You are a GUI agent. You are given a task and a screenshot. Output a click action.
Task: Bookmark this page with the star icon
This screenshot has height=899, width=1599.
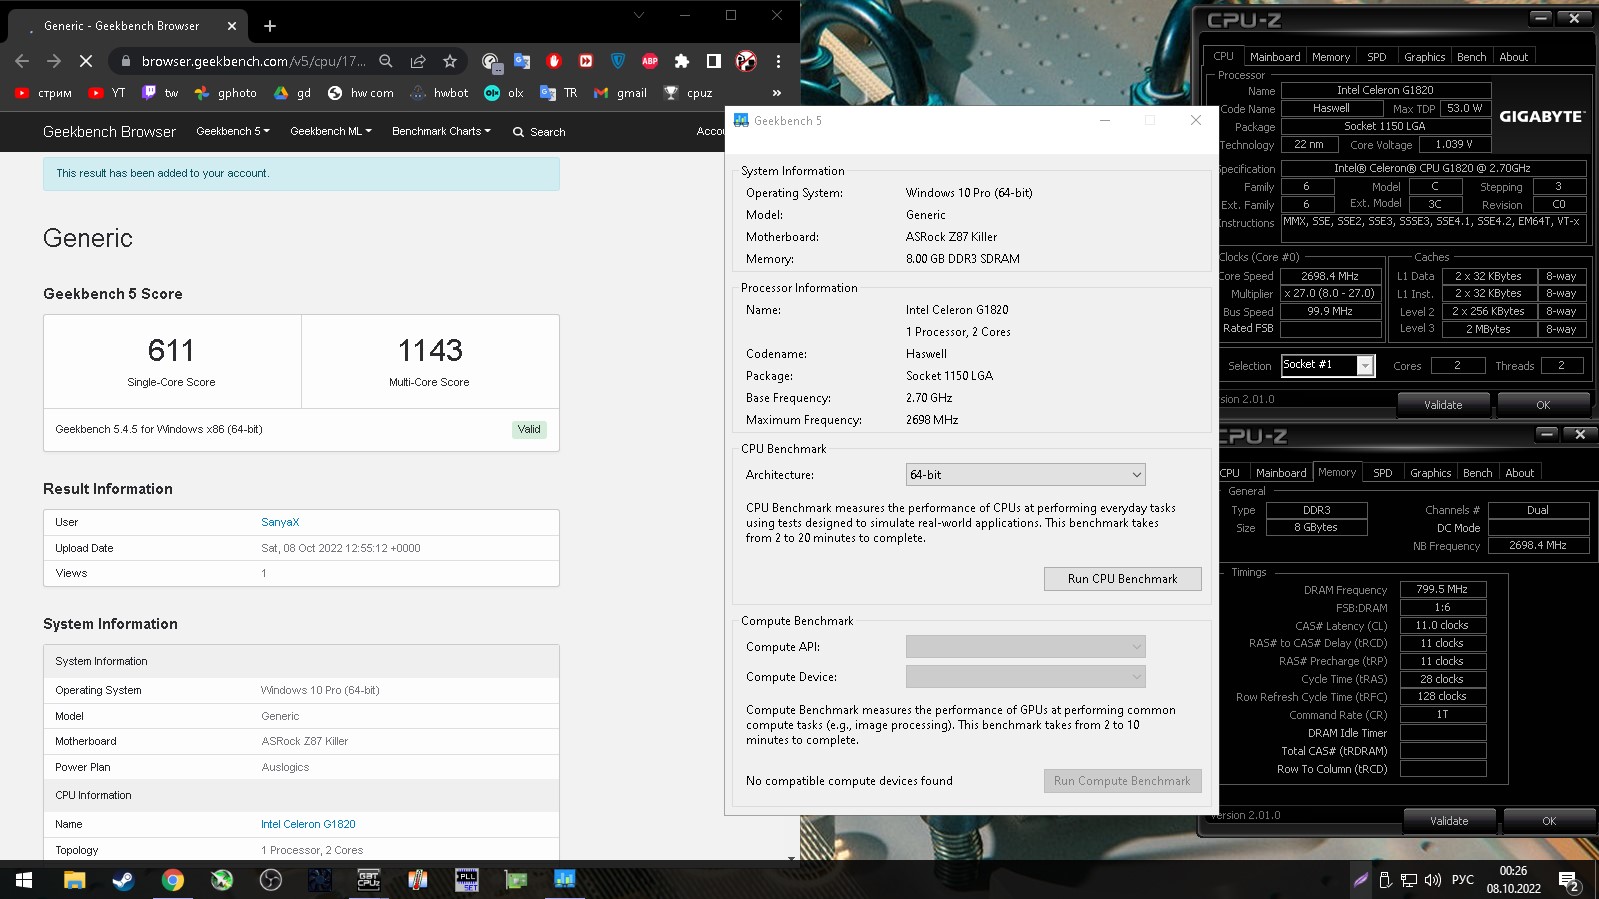(x=450, y=61)
